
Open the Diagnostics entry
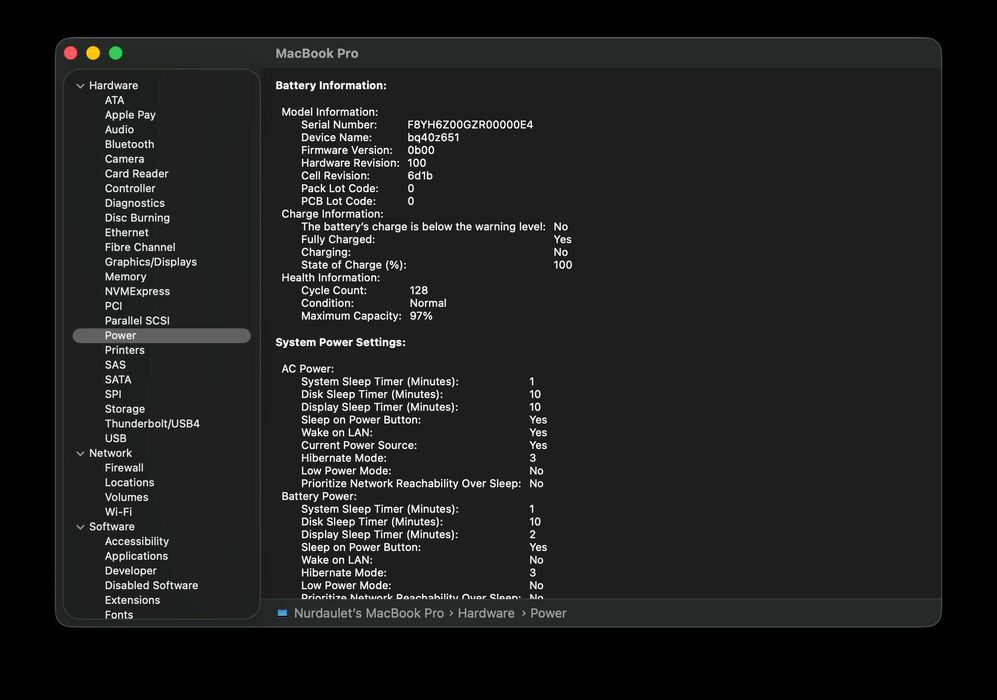pos(134,203)
